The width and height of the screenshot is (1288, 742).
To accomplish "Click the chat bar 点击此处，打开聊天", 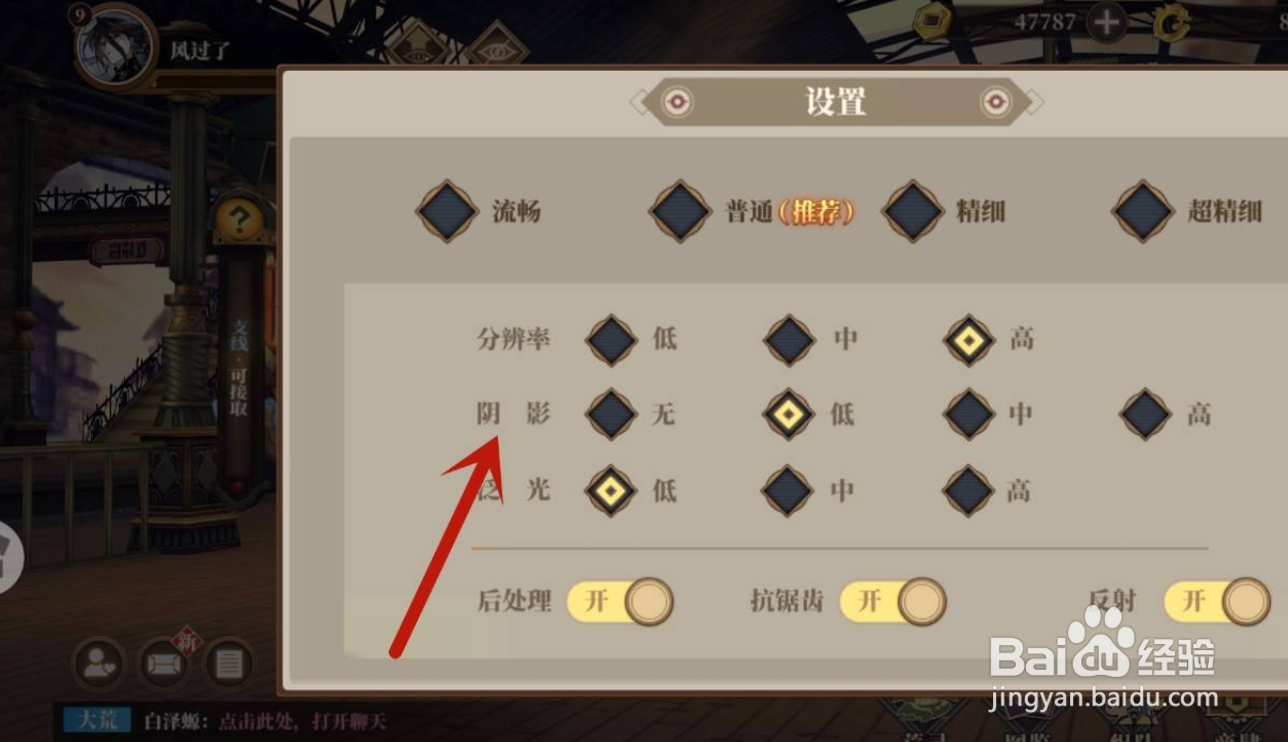I will coord(265,721).
